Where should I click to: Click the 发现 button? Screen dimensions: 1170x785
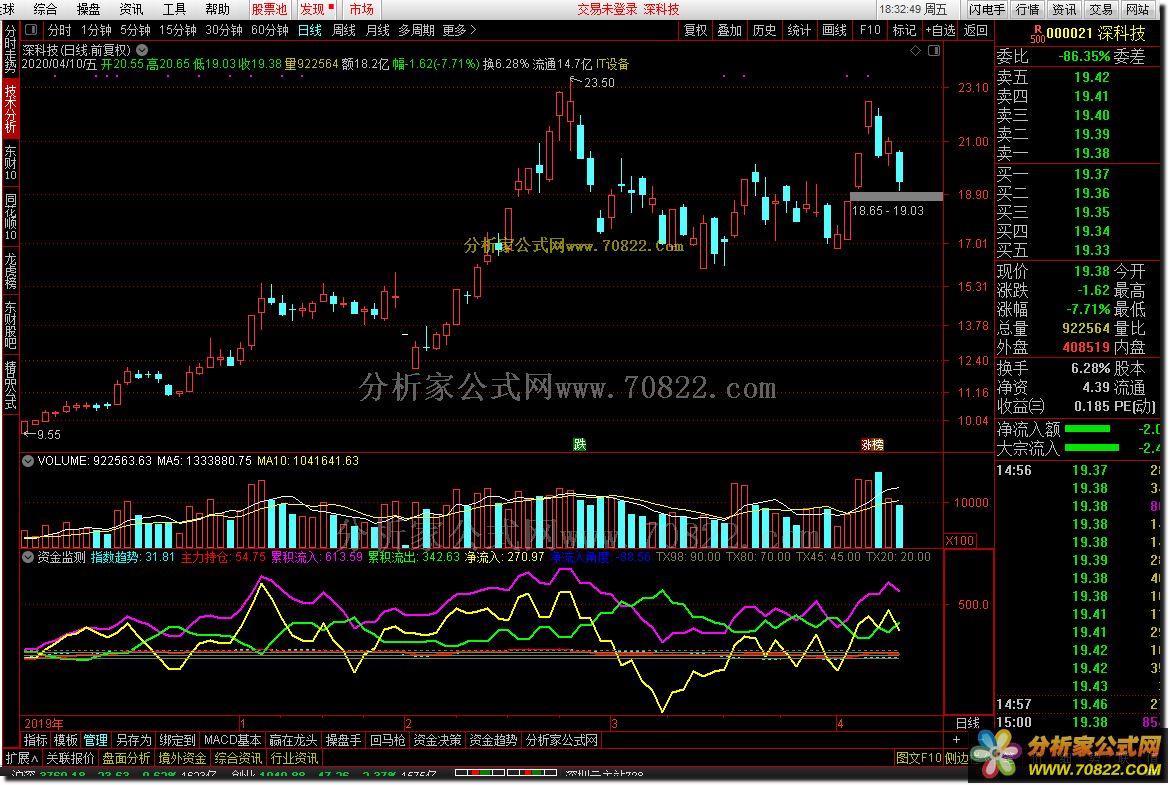coord(316,9)
